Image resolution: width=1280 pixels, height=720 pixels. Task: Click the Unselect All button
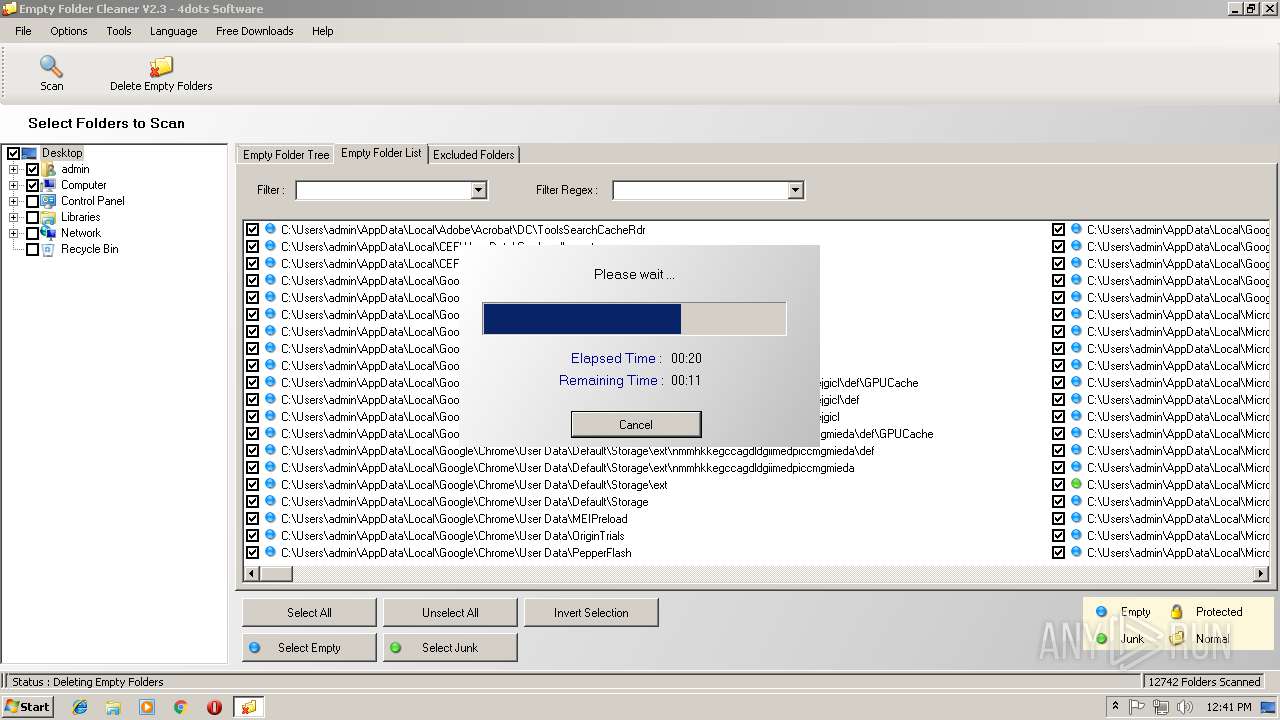[450, 612]
